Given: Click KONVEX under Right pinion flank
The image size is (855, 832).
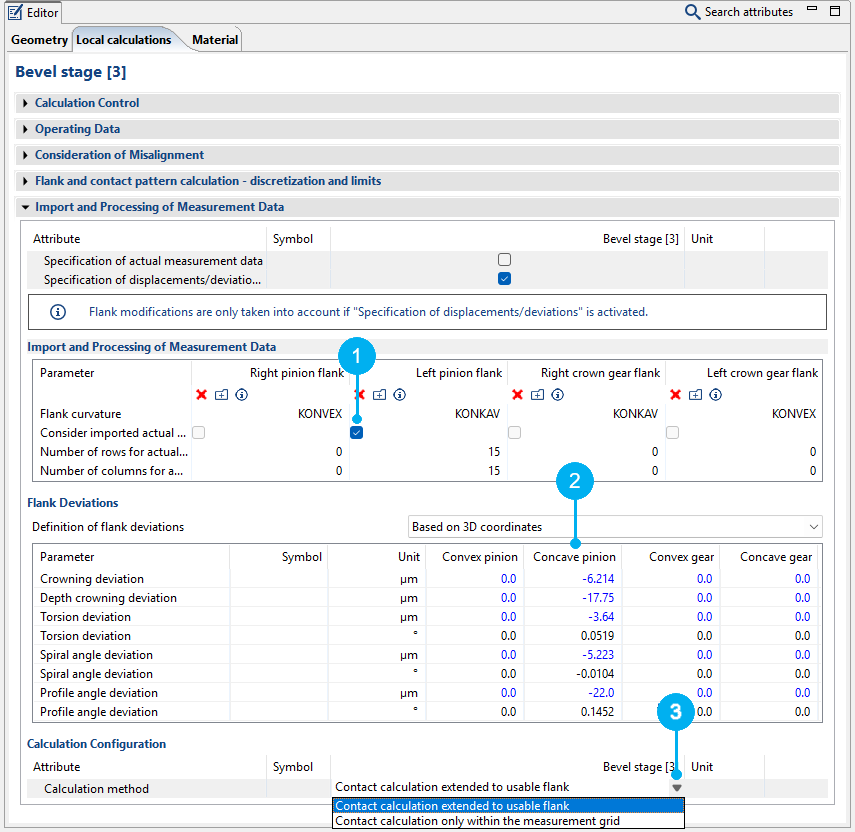Looking at the screenshot, I should [320, 414].
